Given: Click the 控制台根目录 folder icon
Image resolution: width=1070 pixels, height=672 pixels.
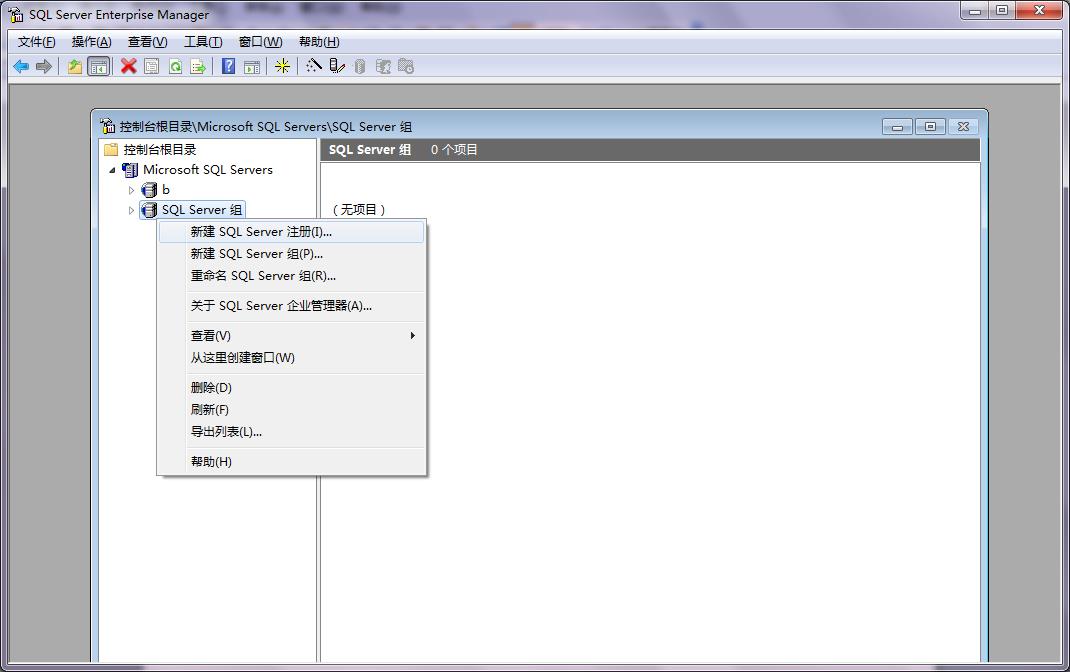Looking at the screenshot, I should [x=111, y=149].
